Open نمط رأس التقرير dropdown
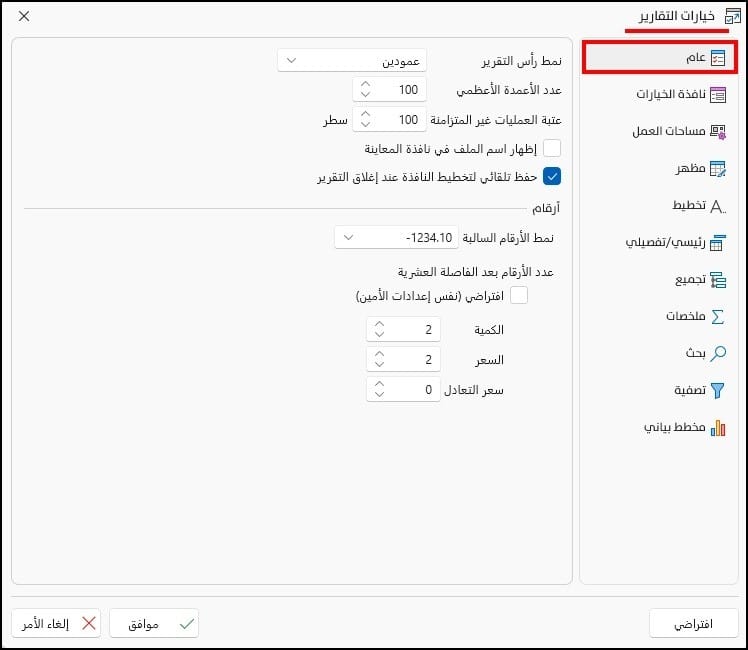Screen dimensions: 748x650 [x=352, y=61]
